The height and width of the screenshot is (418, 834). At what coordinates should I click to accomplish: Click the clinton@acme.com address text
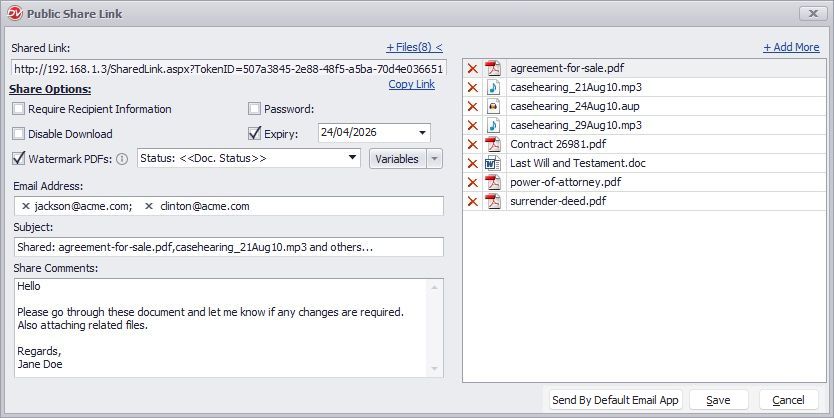pos(205,206)
